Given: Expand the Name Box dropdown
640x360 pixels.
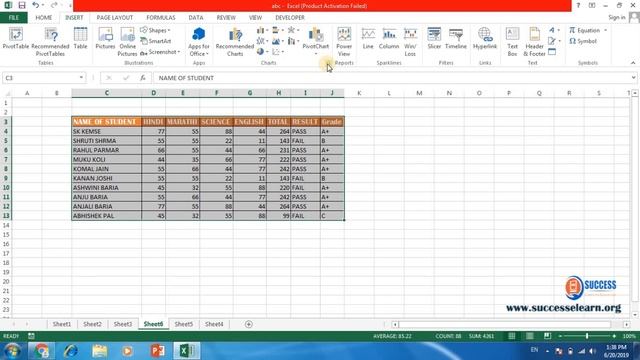Looking at the screenshot, I should pyautogui.click(x=81, y=78).
